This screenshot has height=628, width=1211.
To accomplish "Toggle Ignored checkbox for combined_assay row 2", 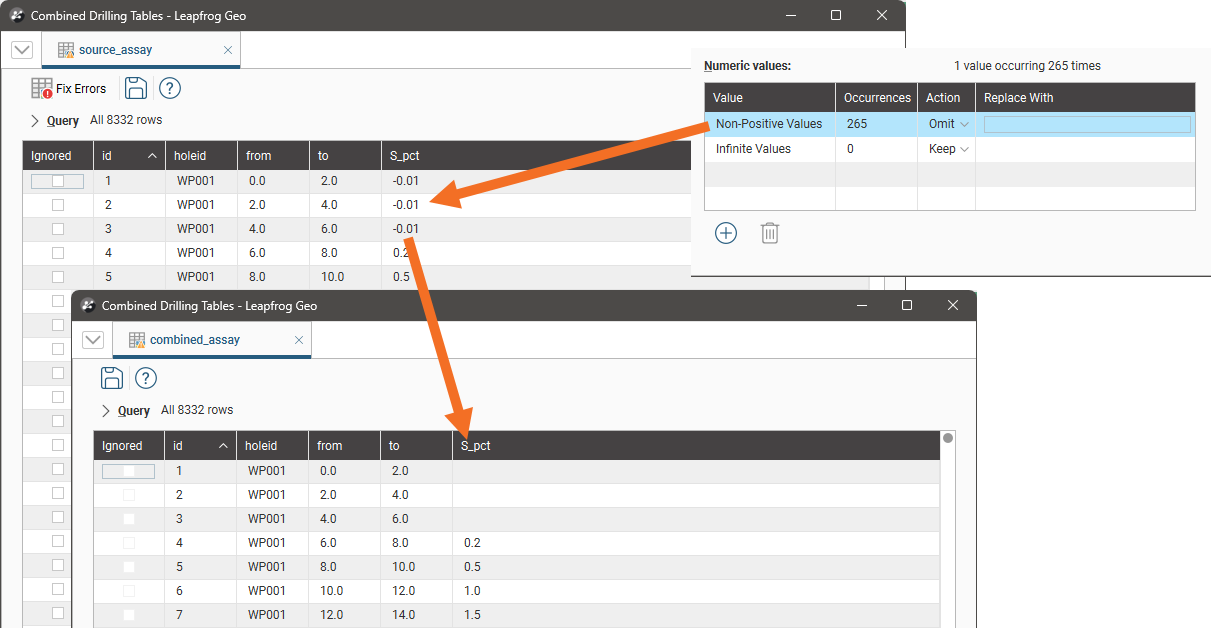I will click(x=129, y=495).
